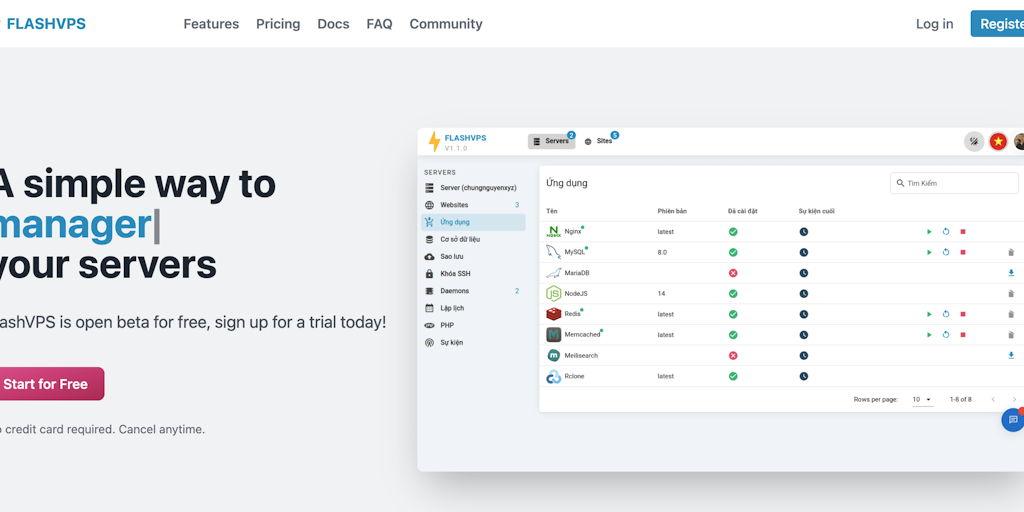Start the Nginx service play icon
Screen dimensions: 1024x512
pyautogui.click(x=929, y=232)
